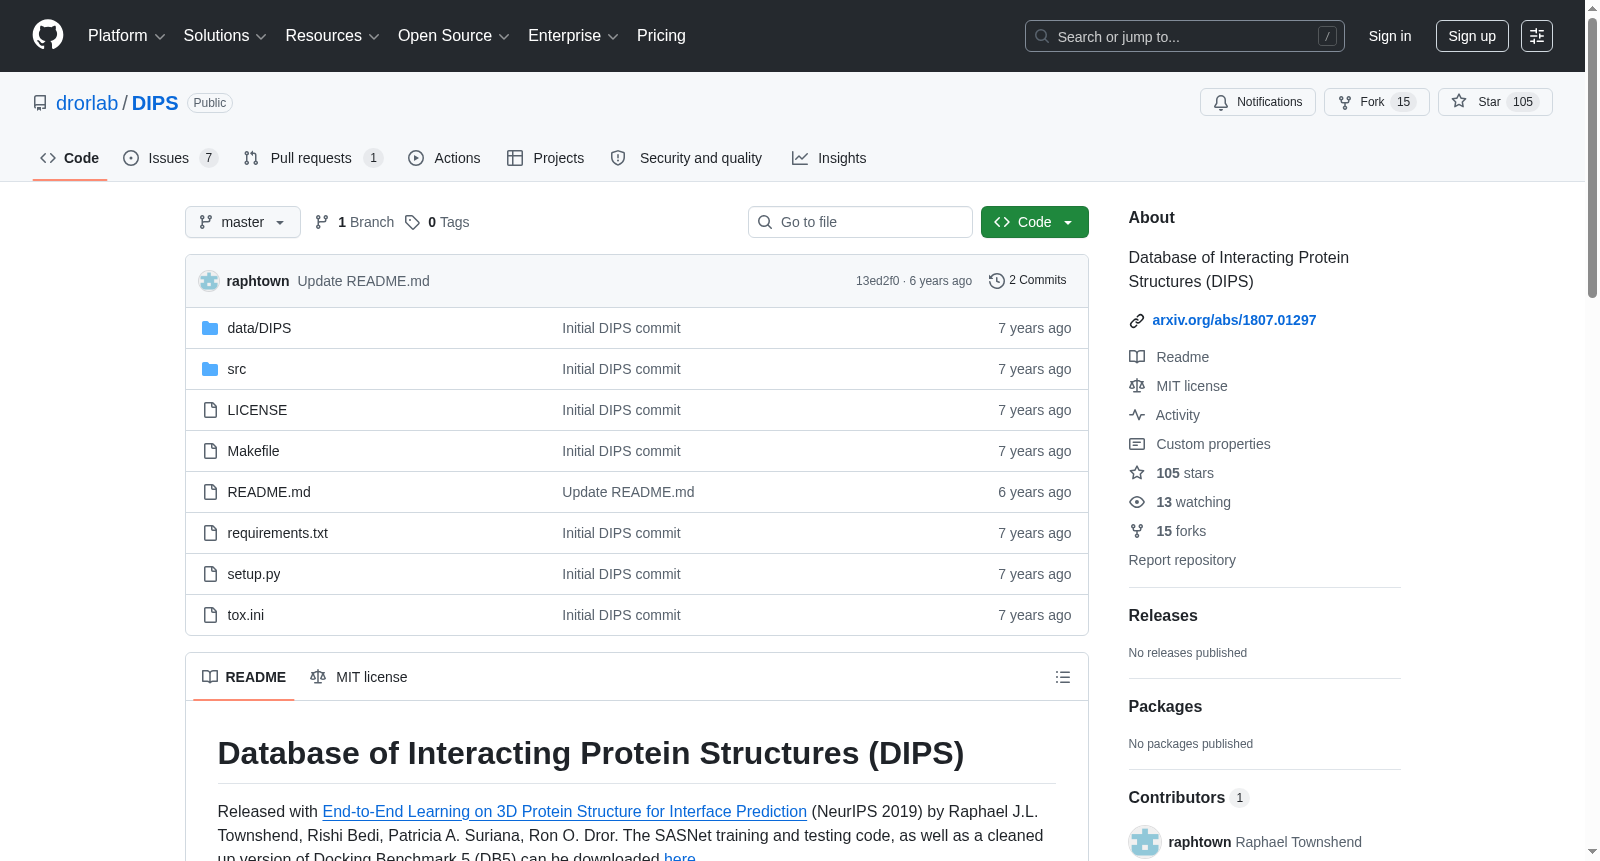The height and width of the screenshot is (861, 1600).
Task: Focus the Search or jump to field
Action: tap(1184, 36)
